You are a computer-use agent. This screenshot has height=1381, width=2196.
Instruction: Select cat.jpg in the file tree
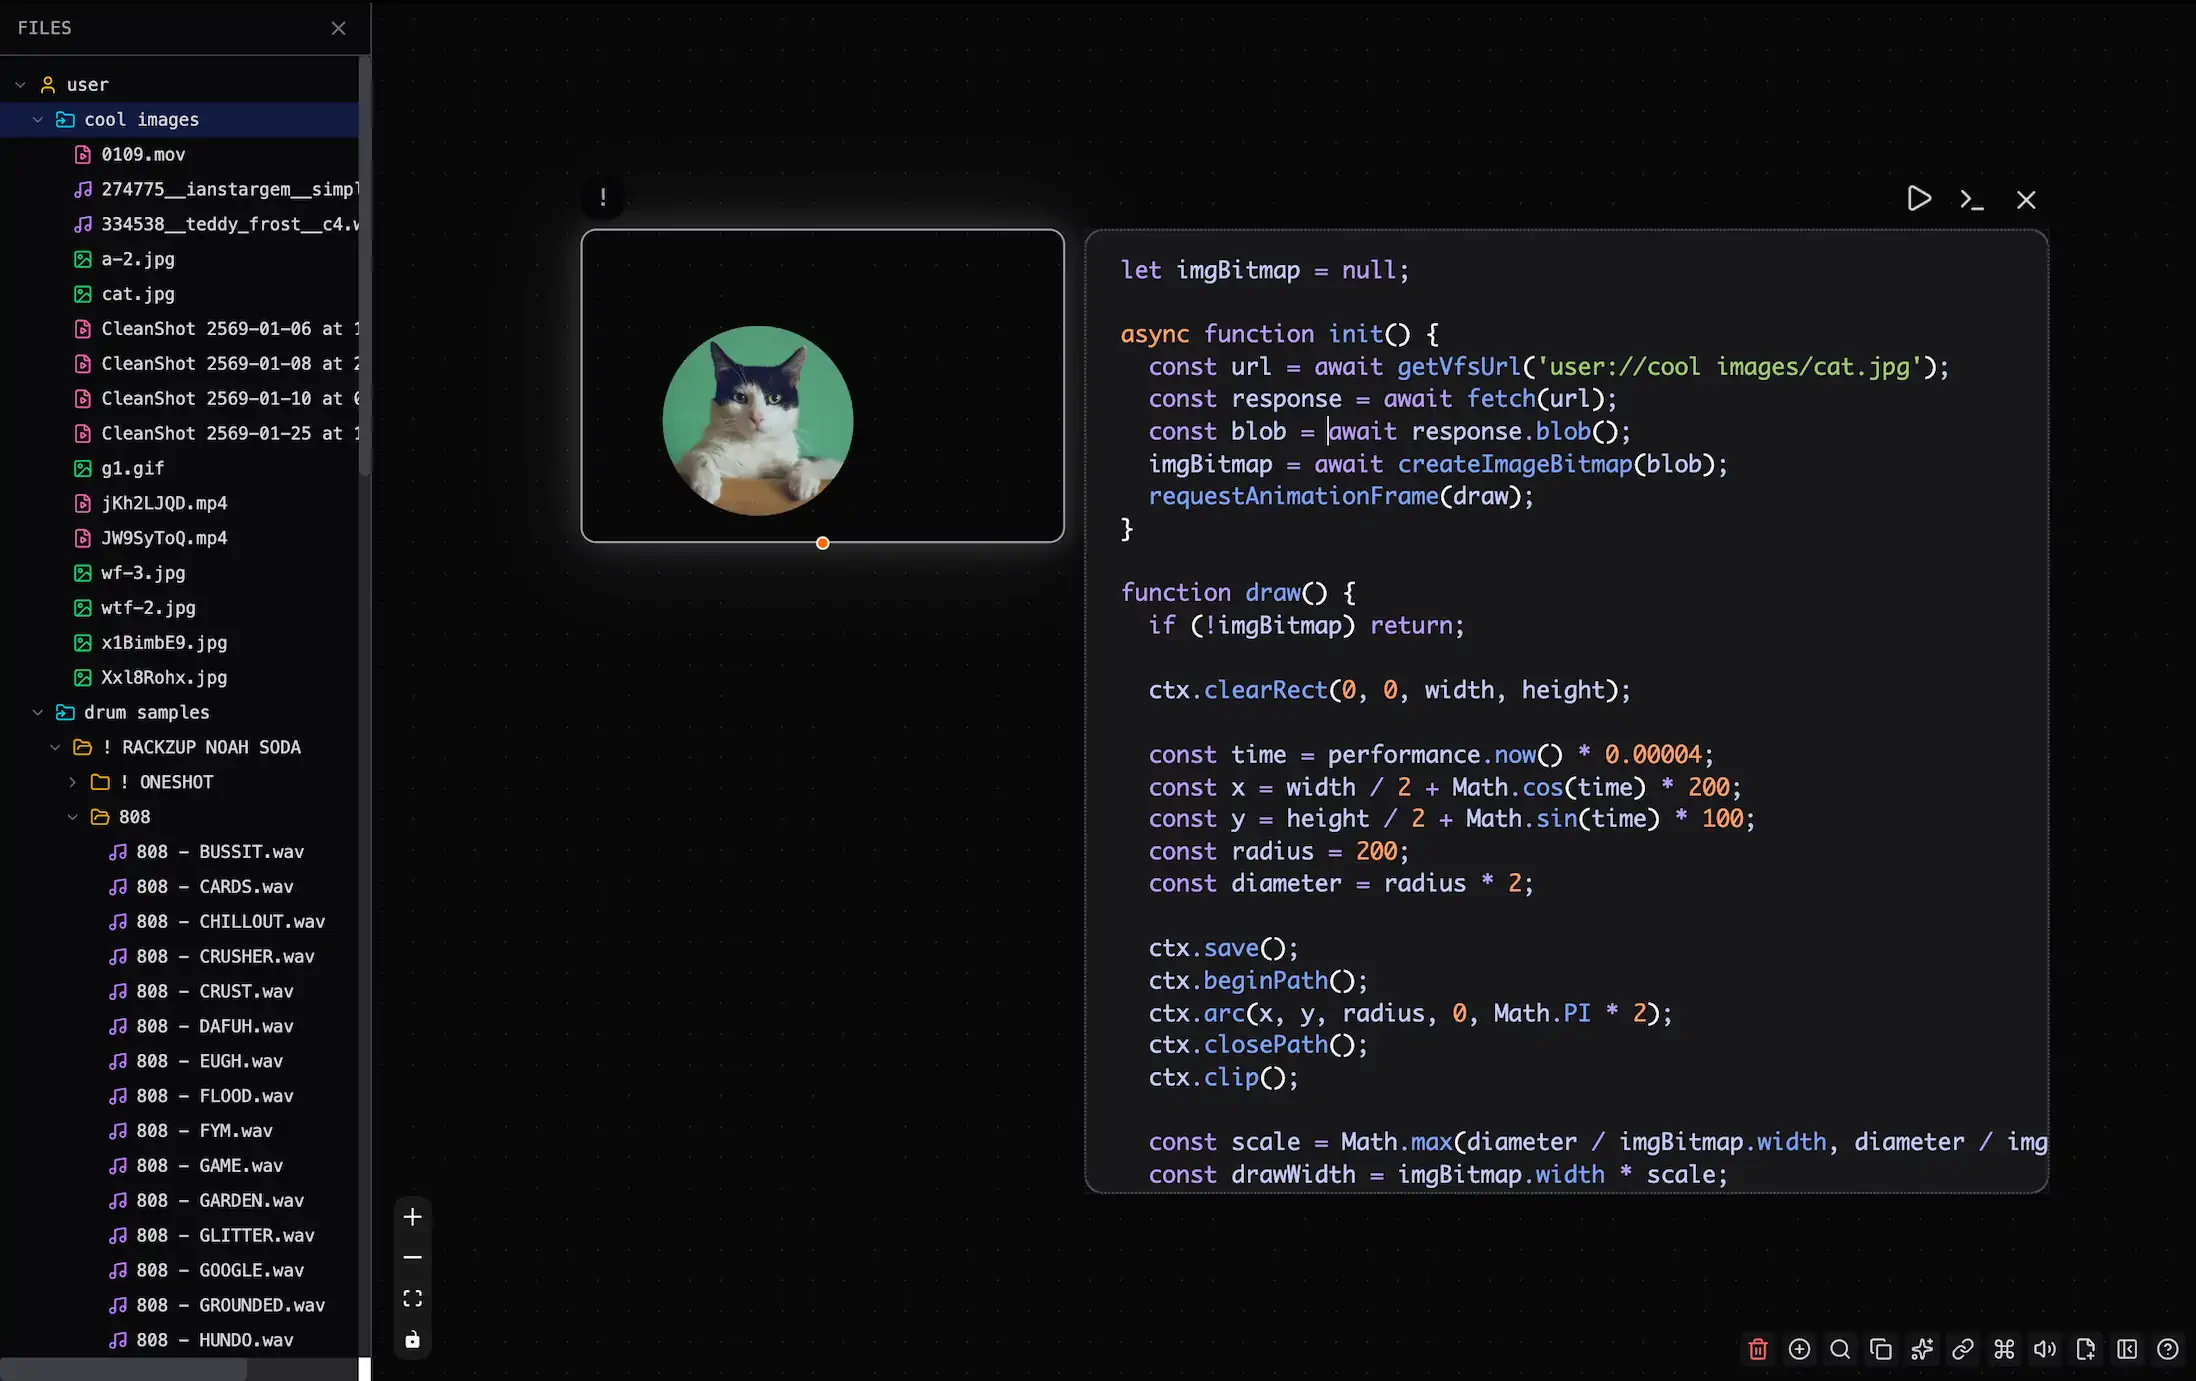click(137, 294)
